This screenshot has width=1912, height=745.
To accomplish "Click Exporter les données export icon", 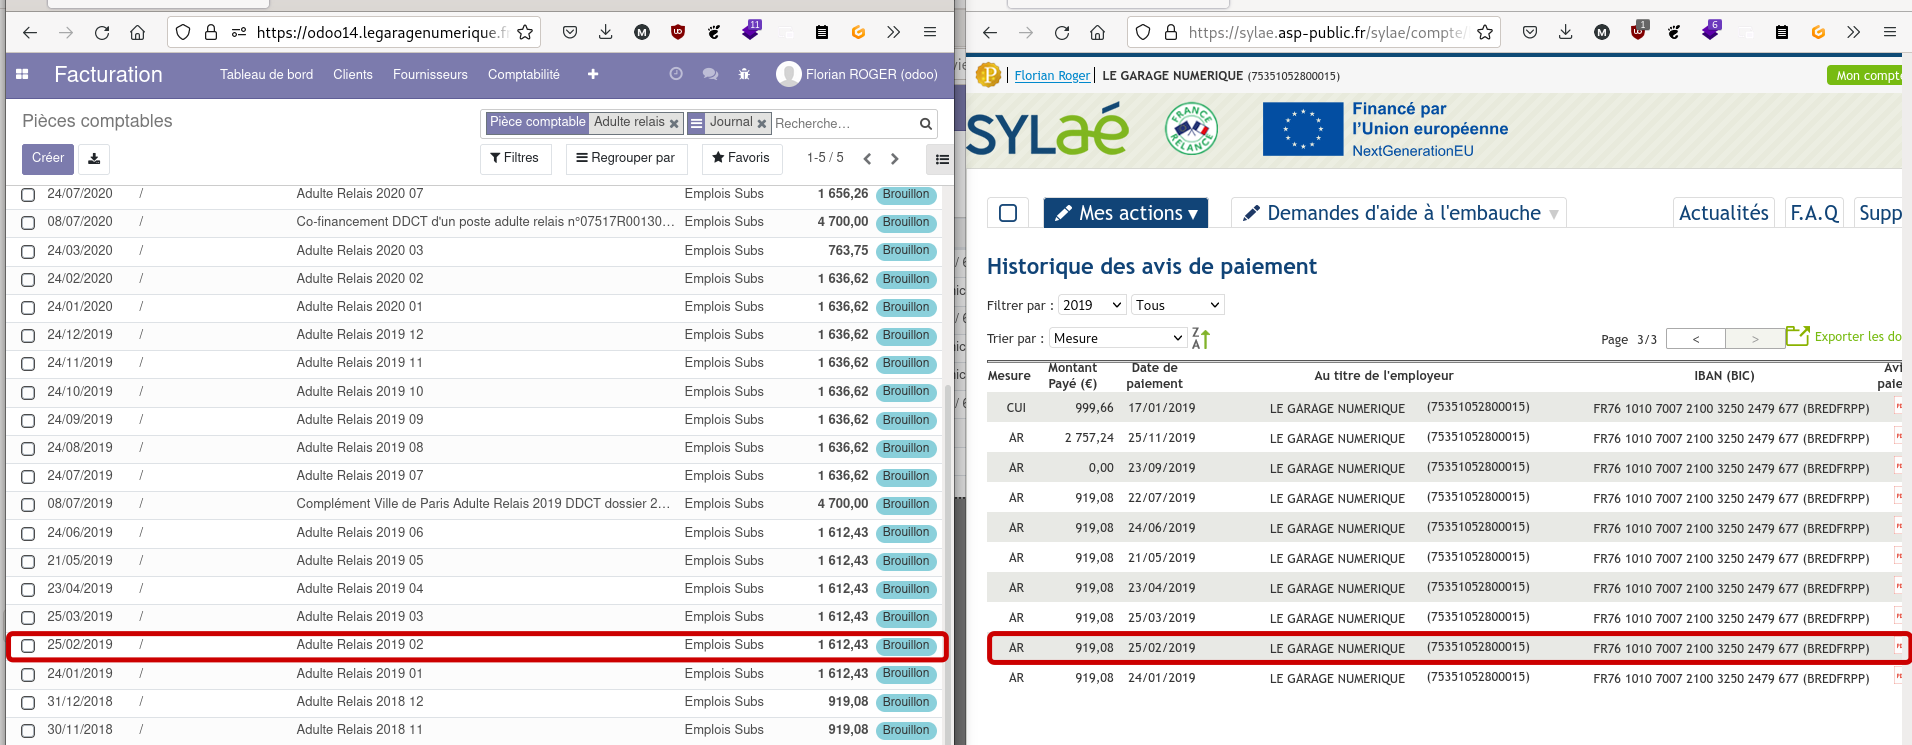I will [x=1797, y=336].
